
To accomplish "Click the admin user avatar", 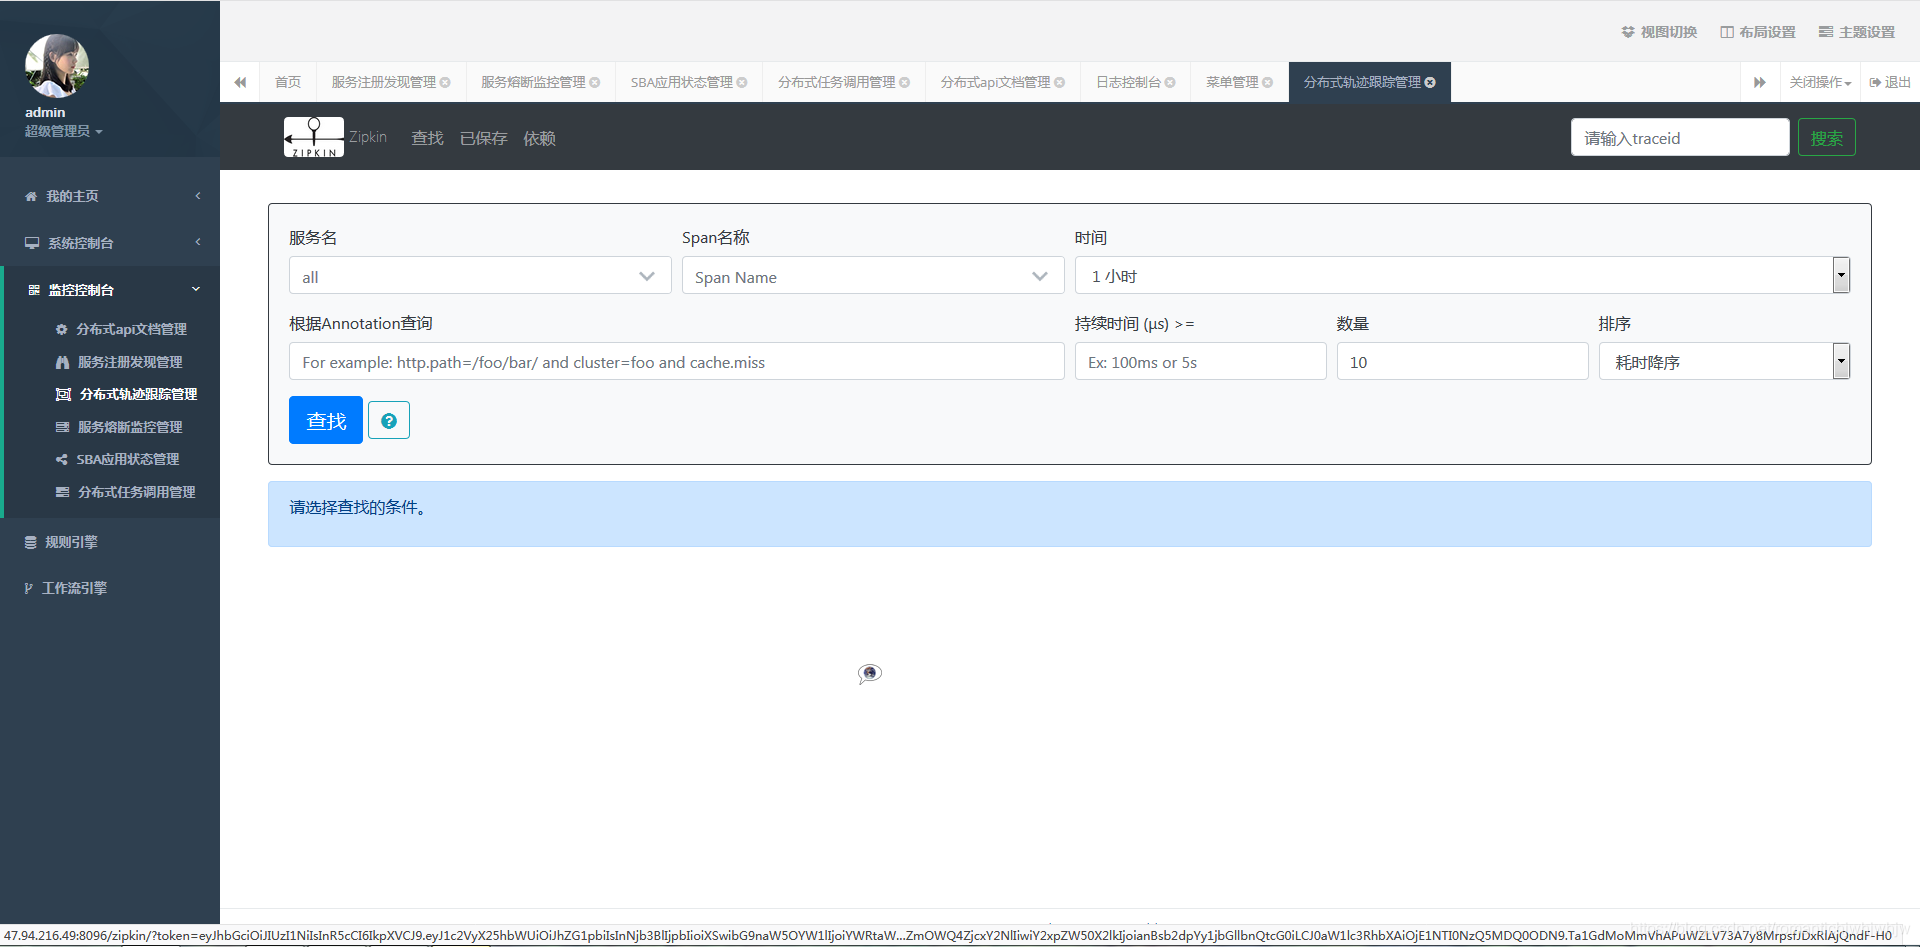I will coord(57,66).
